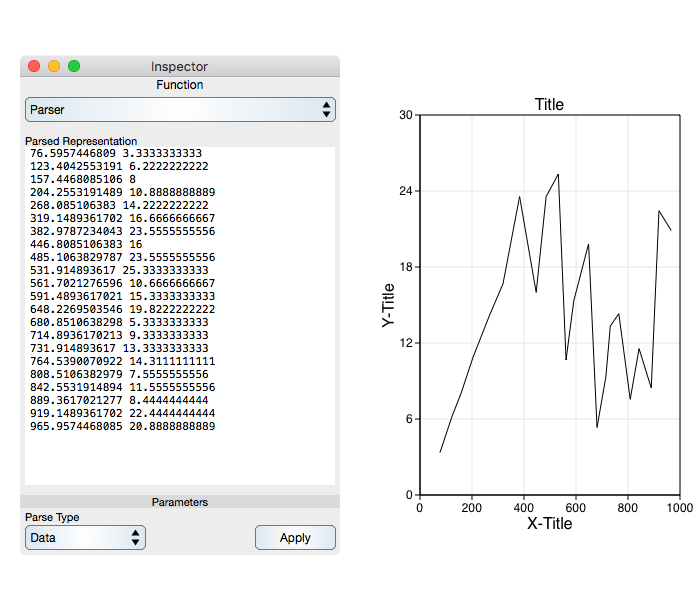Select row 268.085106383 14.2222222222
The width and height of the screenshot is (700, 600).
click(x=119, y=205)
